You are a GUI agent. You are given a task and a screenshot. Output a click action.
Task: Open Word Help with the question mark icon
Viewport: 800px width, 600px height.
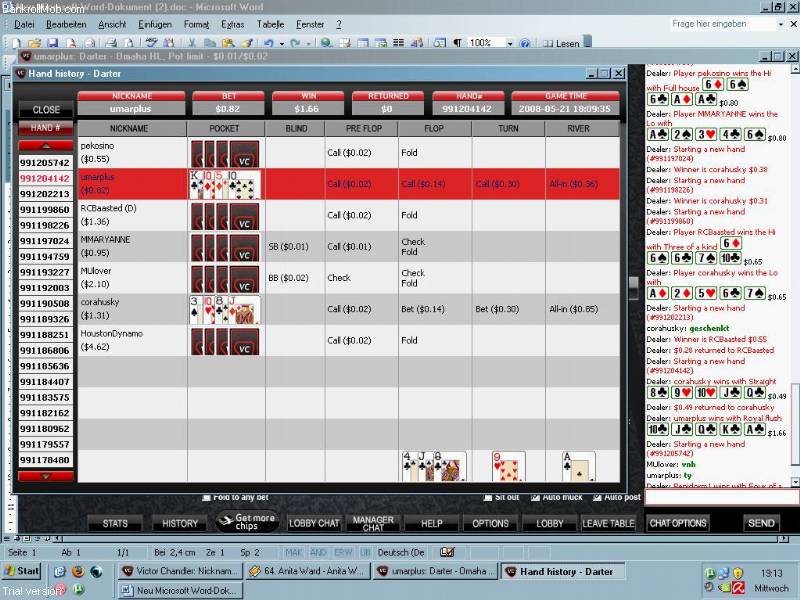(524, 43)
